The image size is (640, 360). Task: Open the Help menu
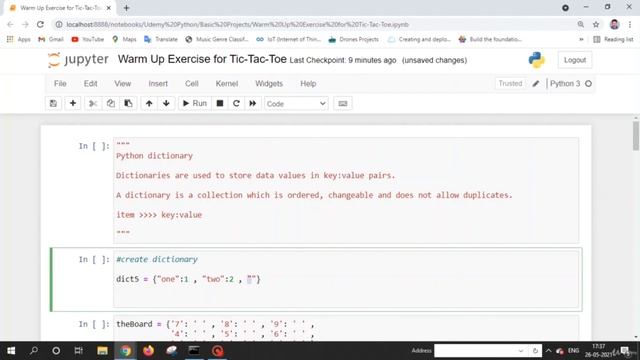coord(308,84)
